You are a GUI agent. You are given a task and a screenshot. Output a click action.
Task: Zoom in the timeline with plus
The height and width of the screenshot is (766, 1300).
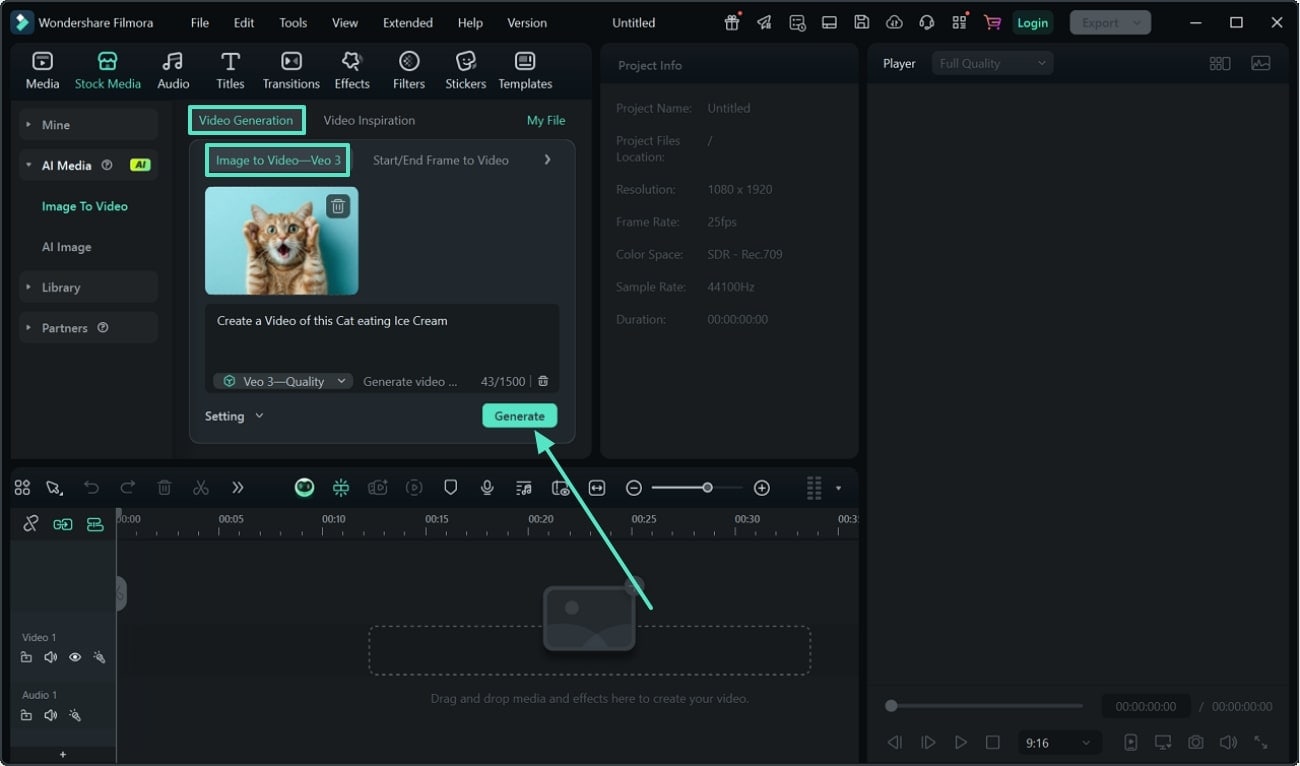pos(762,488)
